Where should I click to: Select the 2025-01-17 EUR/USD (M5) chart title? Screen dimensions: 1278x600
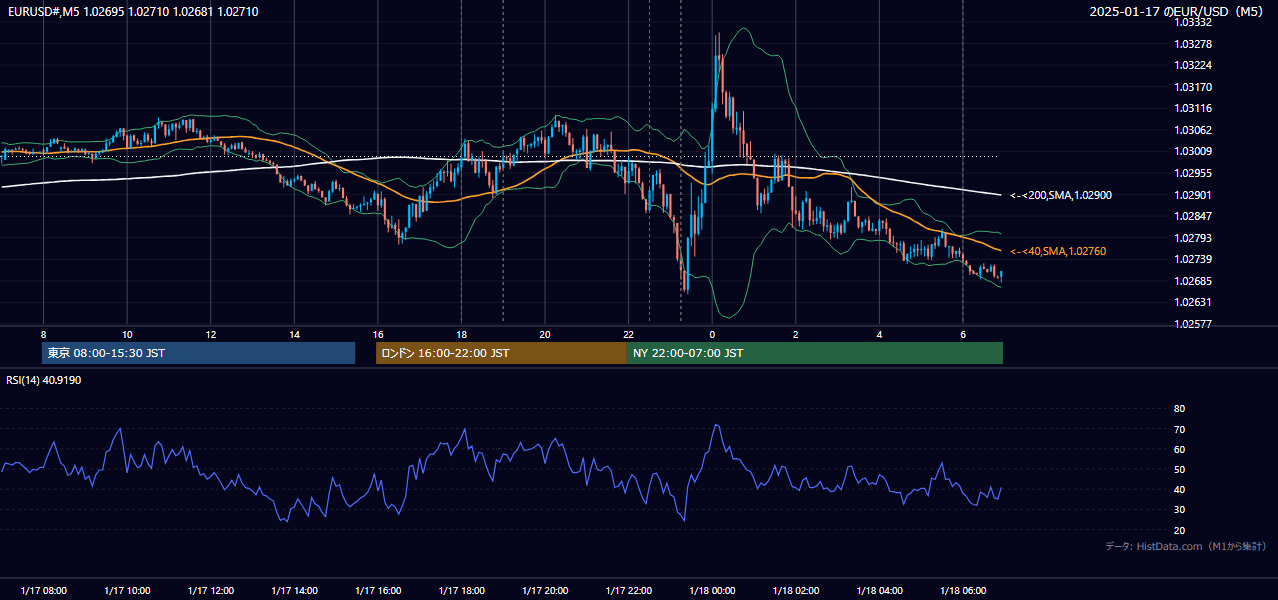[x=1177, y=11]
